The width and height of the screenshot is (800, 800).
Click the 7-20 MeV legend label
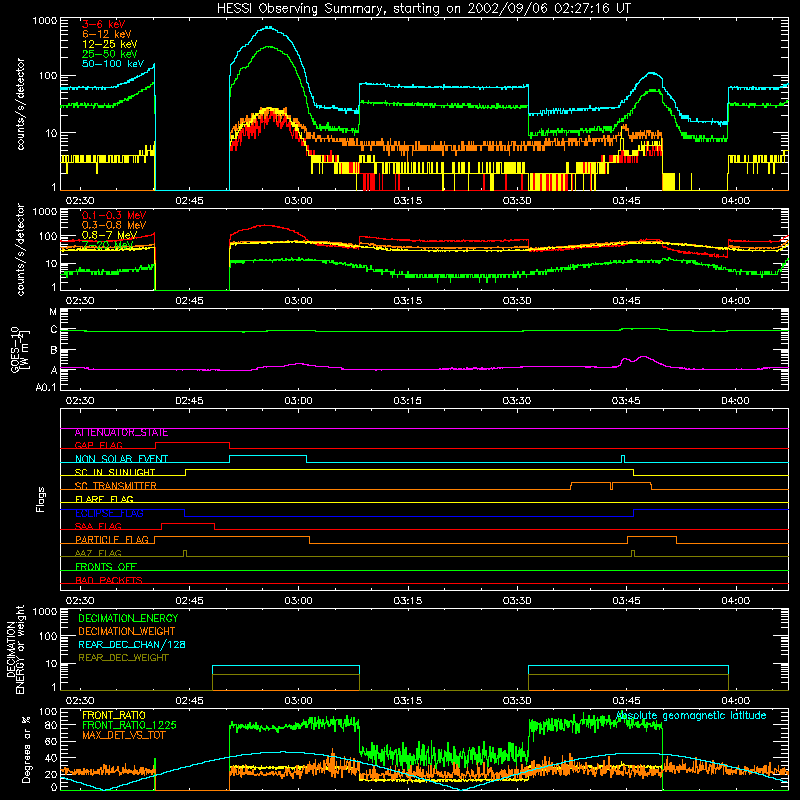click(108, 245)
